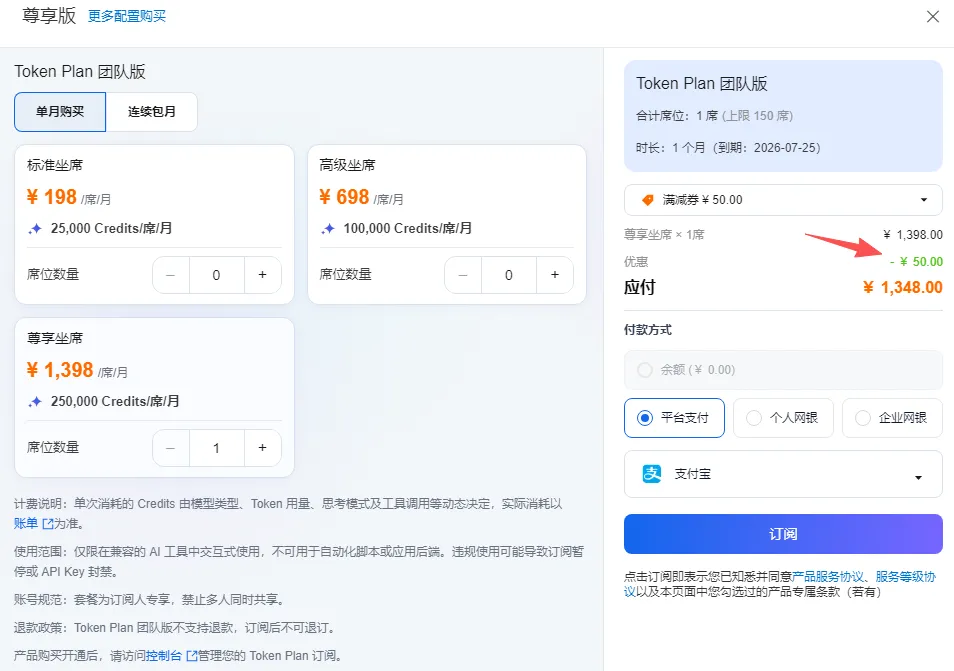Click the 尊享版 dialog title
This screenshot has height=671, width=954.
pyautogui.click(x=49, y=16)
